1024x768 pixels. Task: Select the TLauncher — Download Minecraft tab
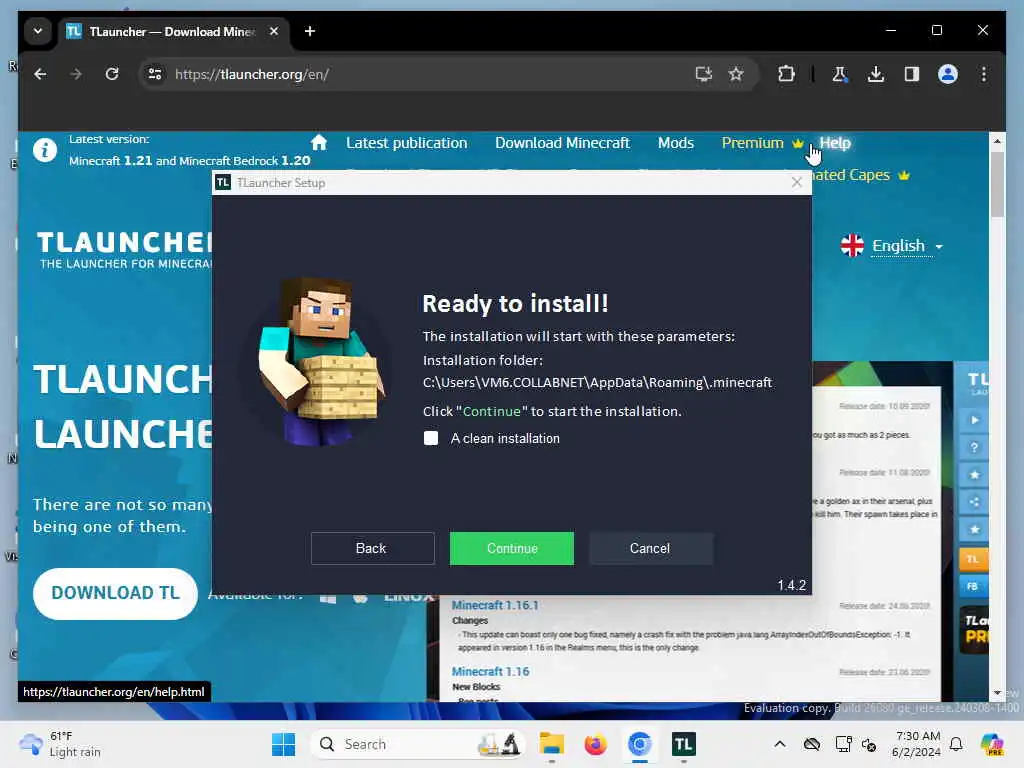[x=173, y=31]
